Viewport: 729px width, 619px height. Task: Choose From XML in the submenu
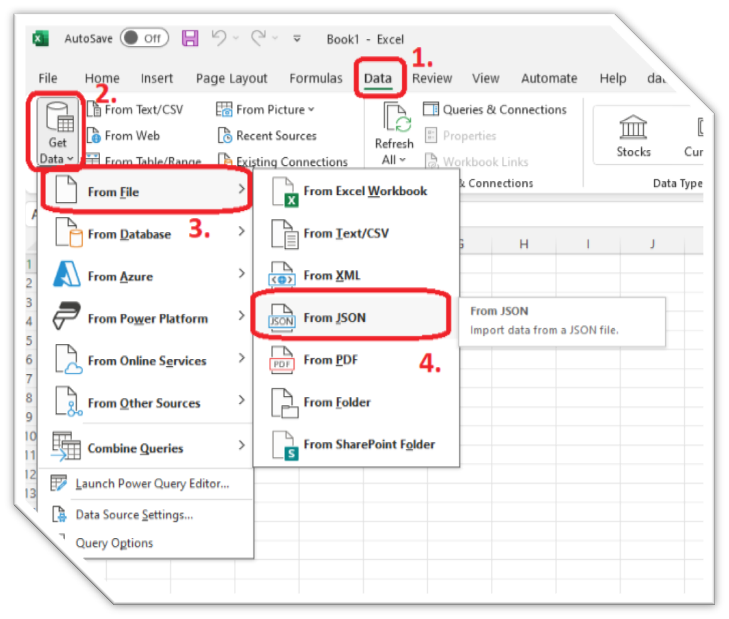click(331, 276)
